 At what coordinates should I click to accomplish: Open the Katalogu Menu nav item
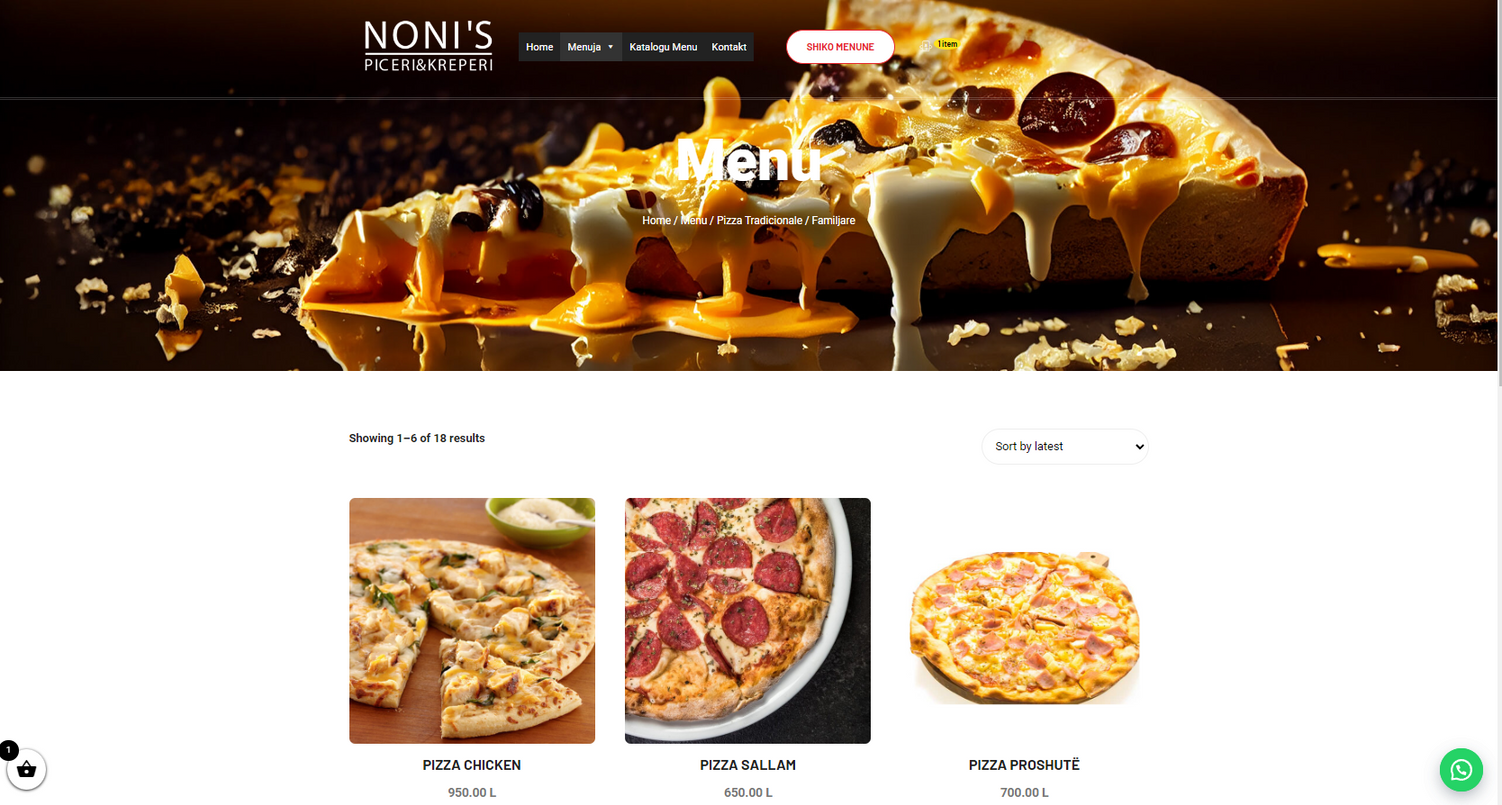[663, 47]
